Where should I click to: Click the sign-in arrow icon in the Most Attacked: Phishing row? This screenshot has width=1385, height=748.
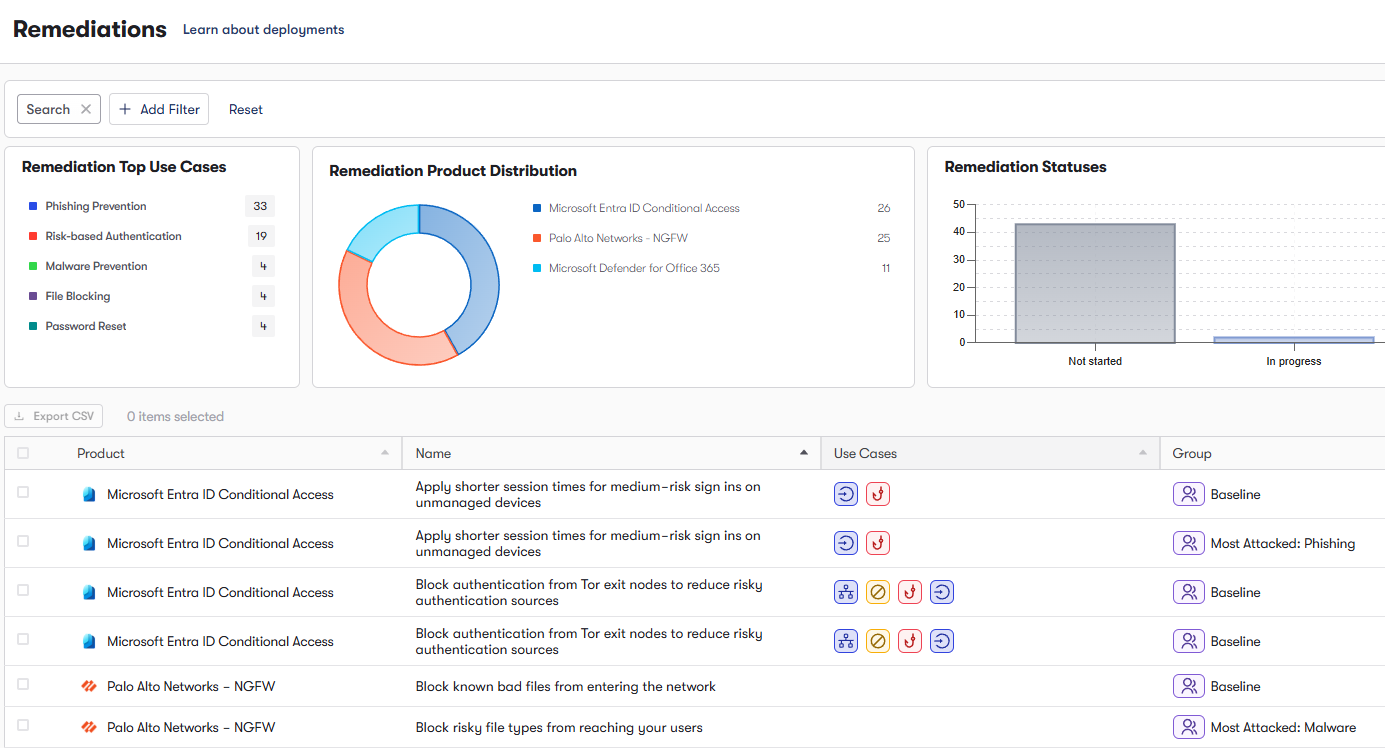(846, 543)
